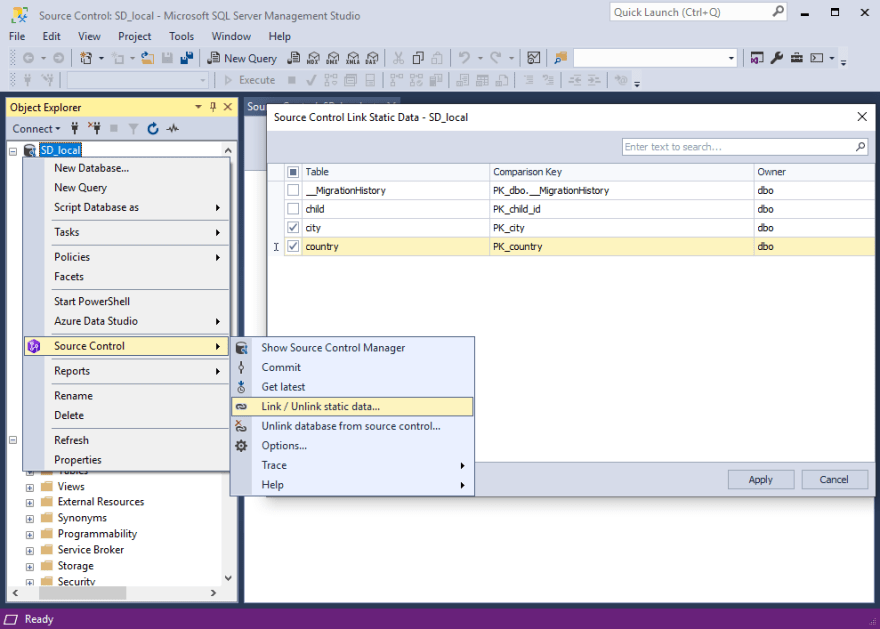Click the DMX query icon in the toolbar
The height and width of the screenshot is (629, 880).
(x=333, y=58)
